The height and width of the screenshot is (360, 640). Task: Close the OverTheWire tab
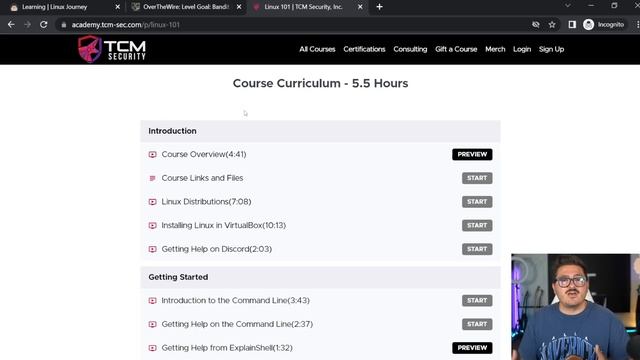239,7
